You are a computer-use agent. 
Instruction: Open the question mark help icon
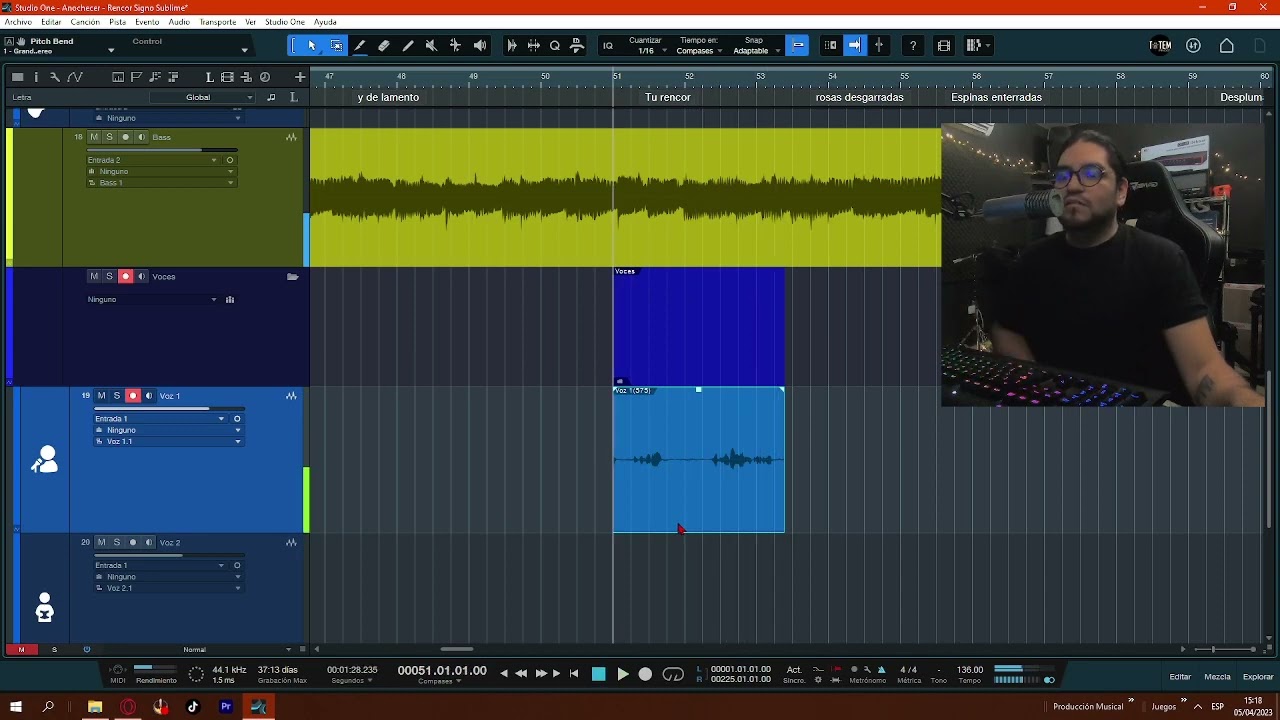[x=913, y=45]
